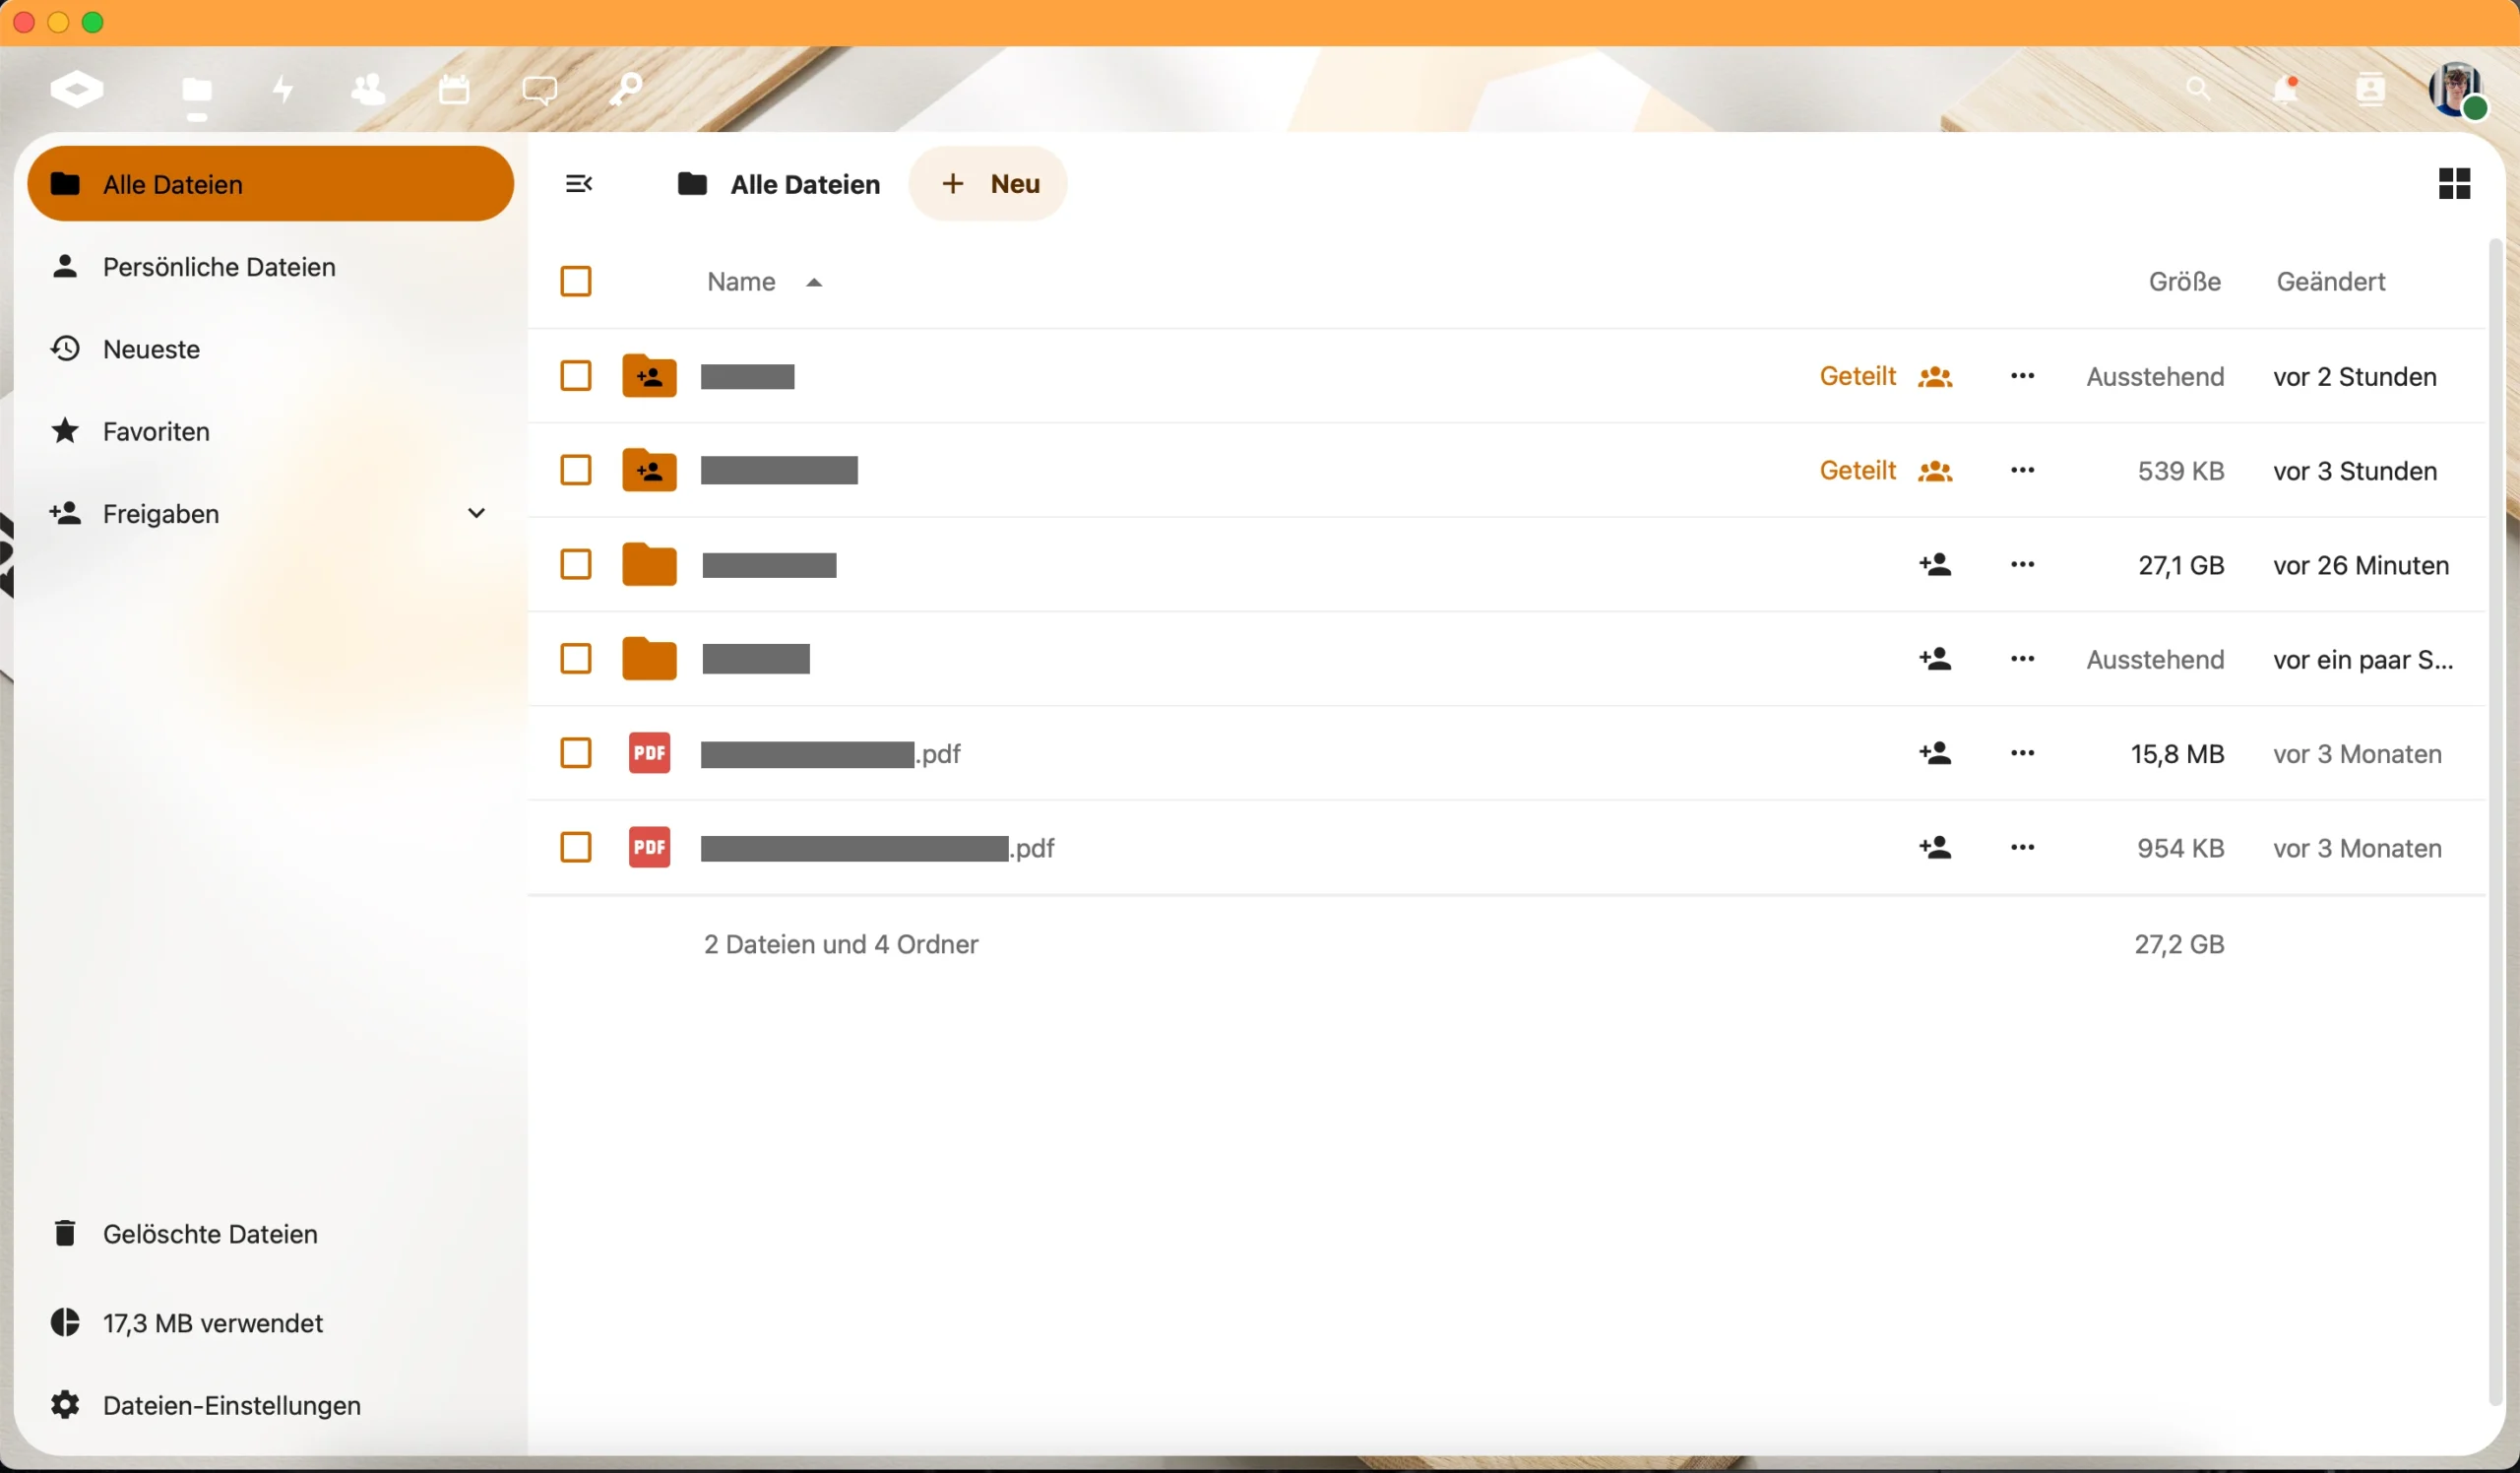The image size is (2520, 1473).
Task: Open Passwords via the key icon
Action: point(625,89)
